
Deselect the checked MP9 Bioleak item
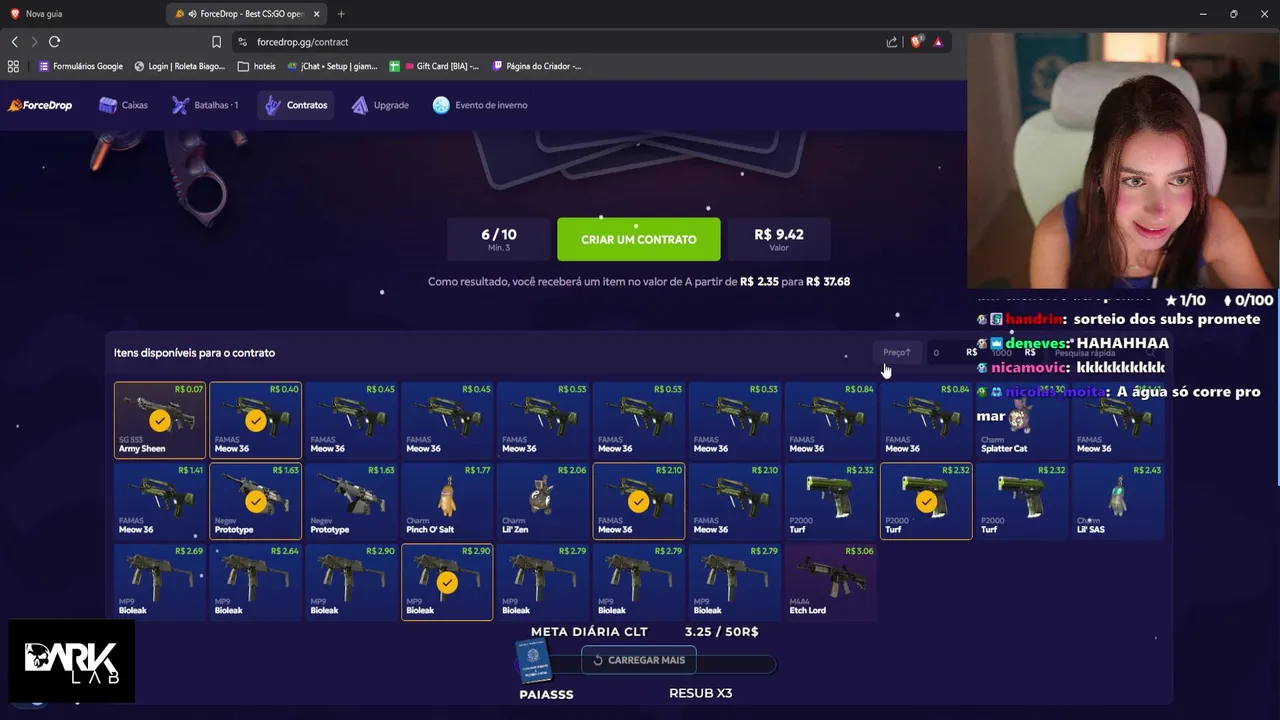click(447, 581)
